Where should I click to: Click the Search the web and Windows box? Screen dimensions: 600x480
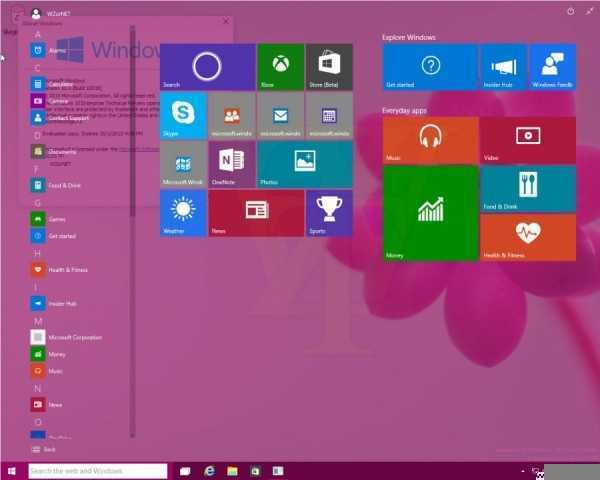[98, 471]
